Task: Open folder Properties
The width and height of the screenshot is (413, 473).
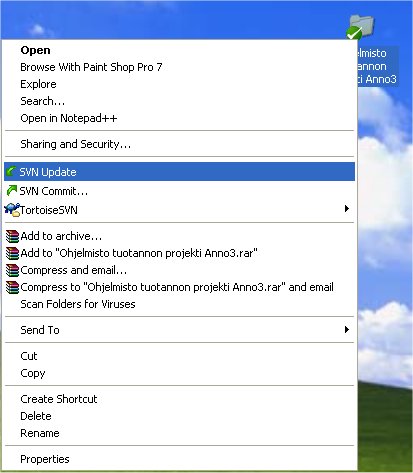Action: (x=179, y=459)
